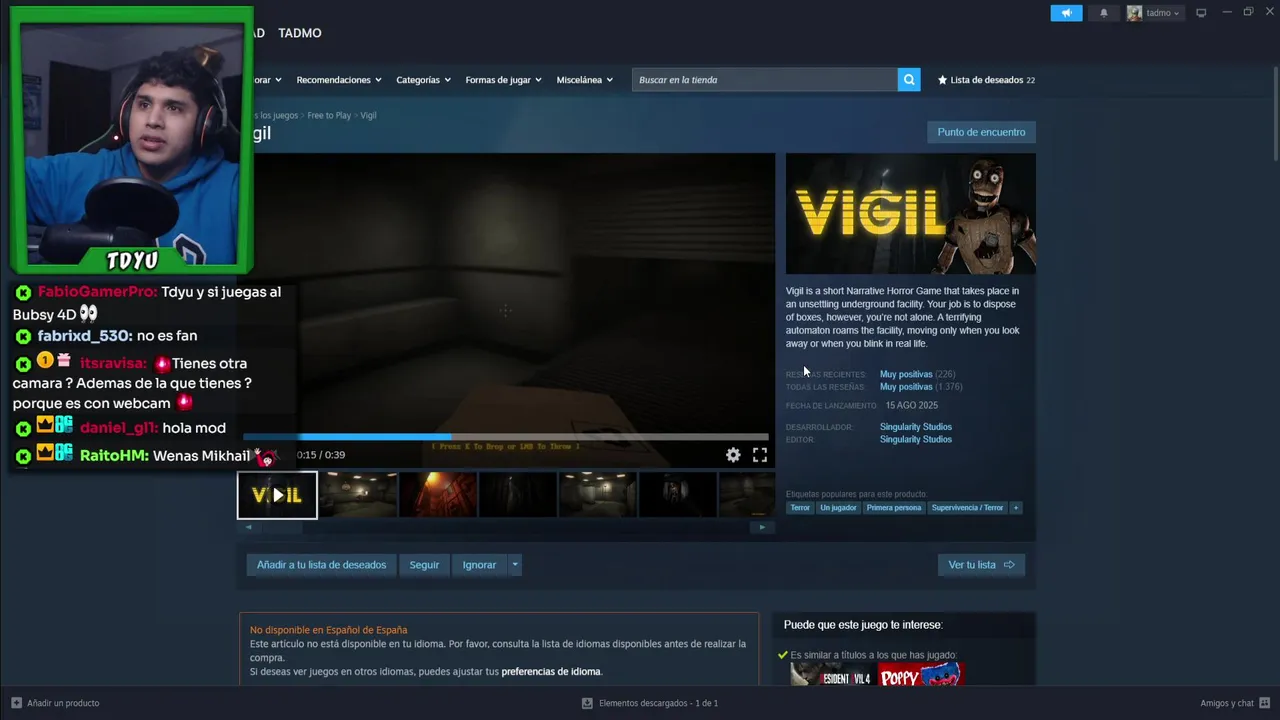
Task: Select the 'Primera persona' tag
Action: (894, 508)
